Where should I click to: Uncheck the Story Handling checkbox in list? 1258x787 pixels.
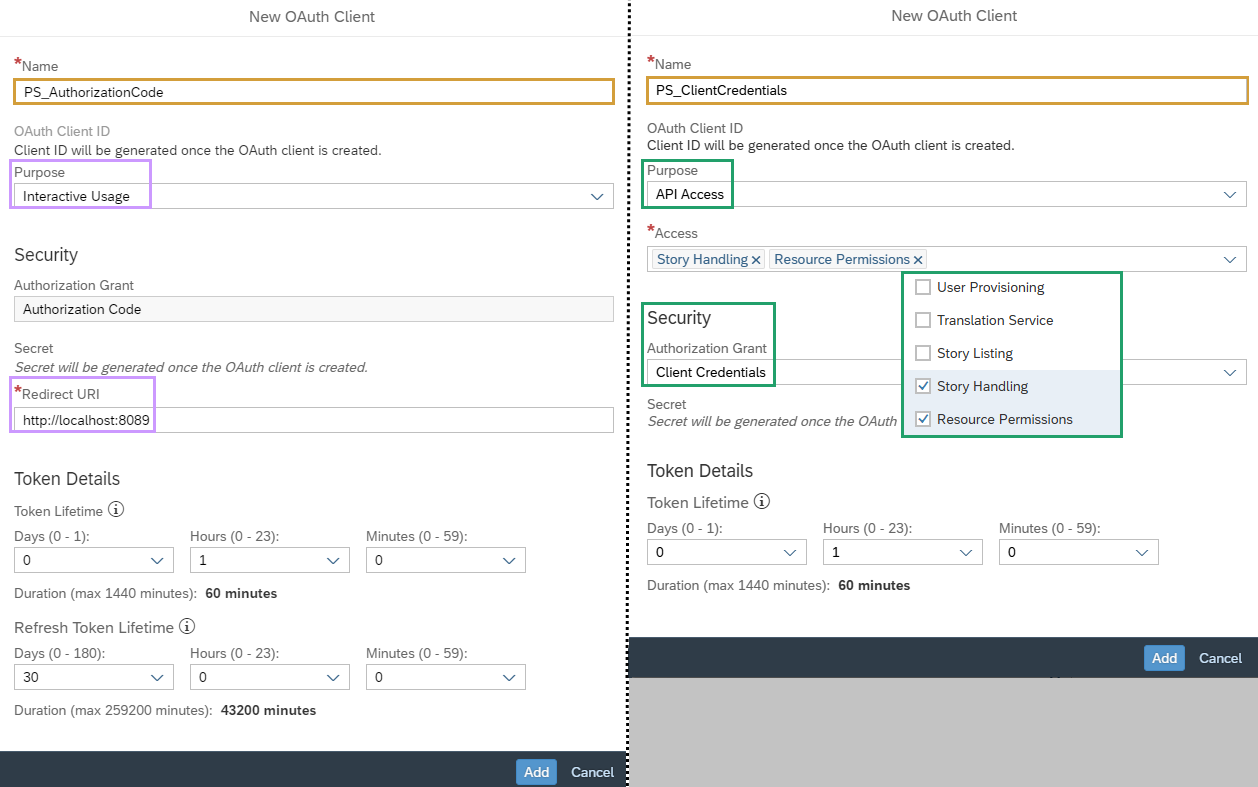pyautogui.click(x=923, y=387)
